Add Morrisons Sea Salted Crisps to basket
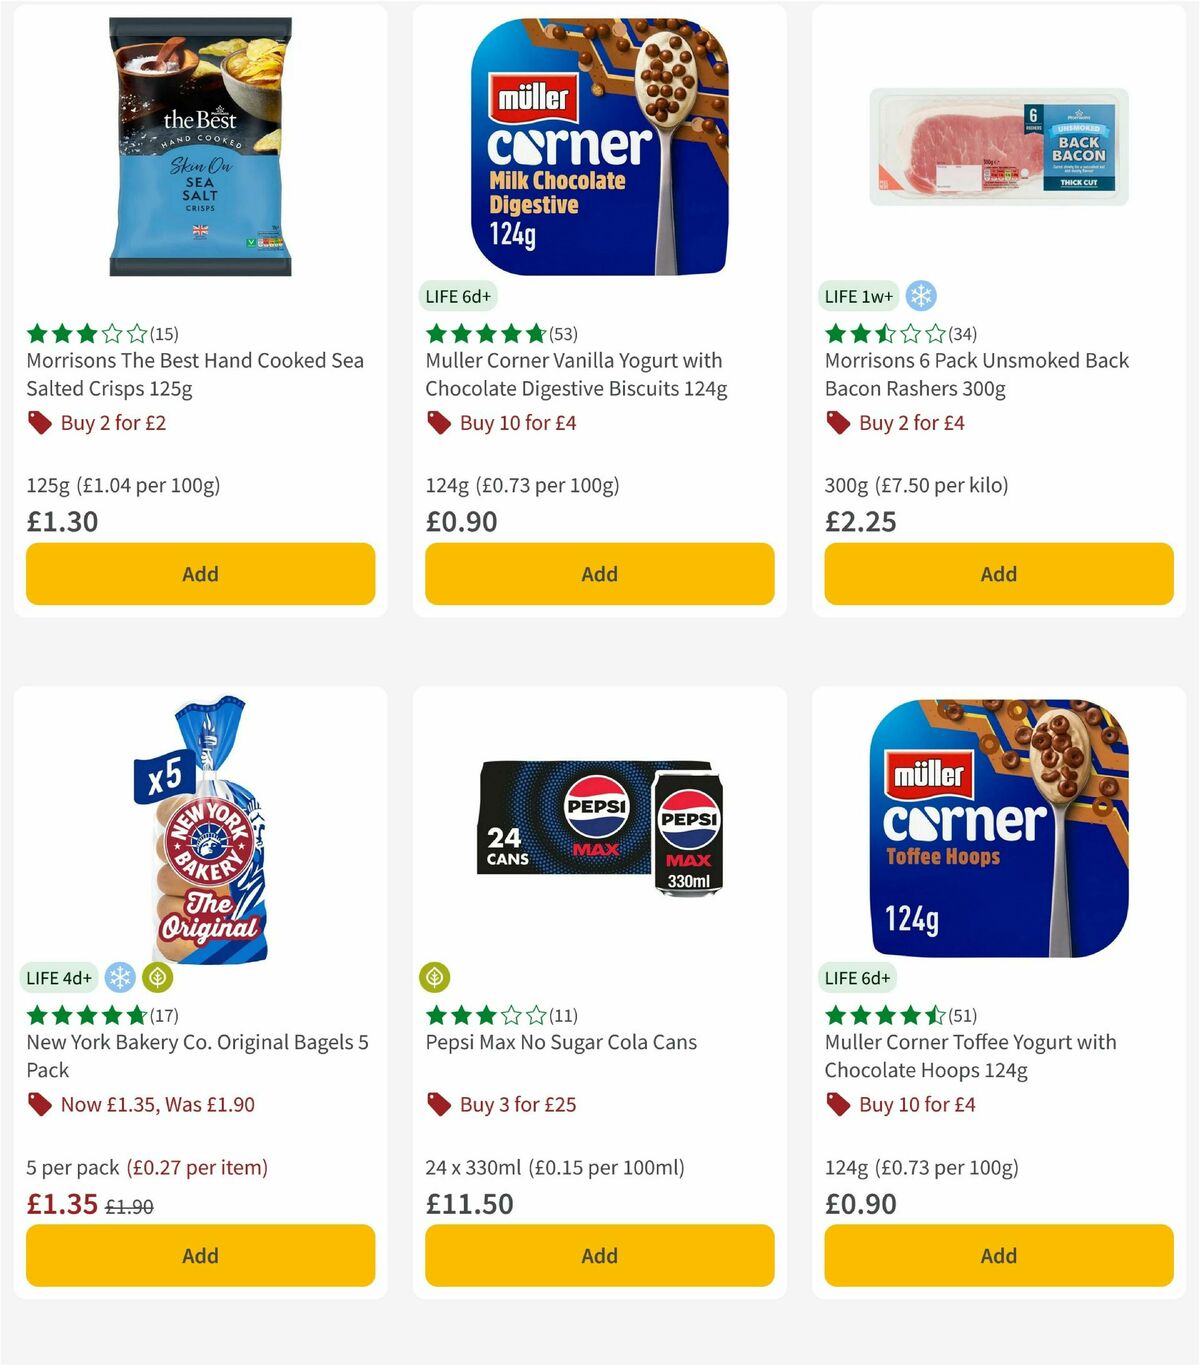The width and height of the screenshot is (1200, 1366). point(200,574)
